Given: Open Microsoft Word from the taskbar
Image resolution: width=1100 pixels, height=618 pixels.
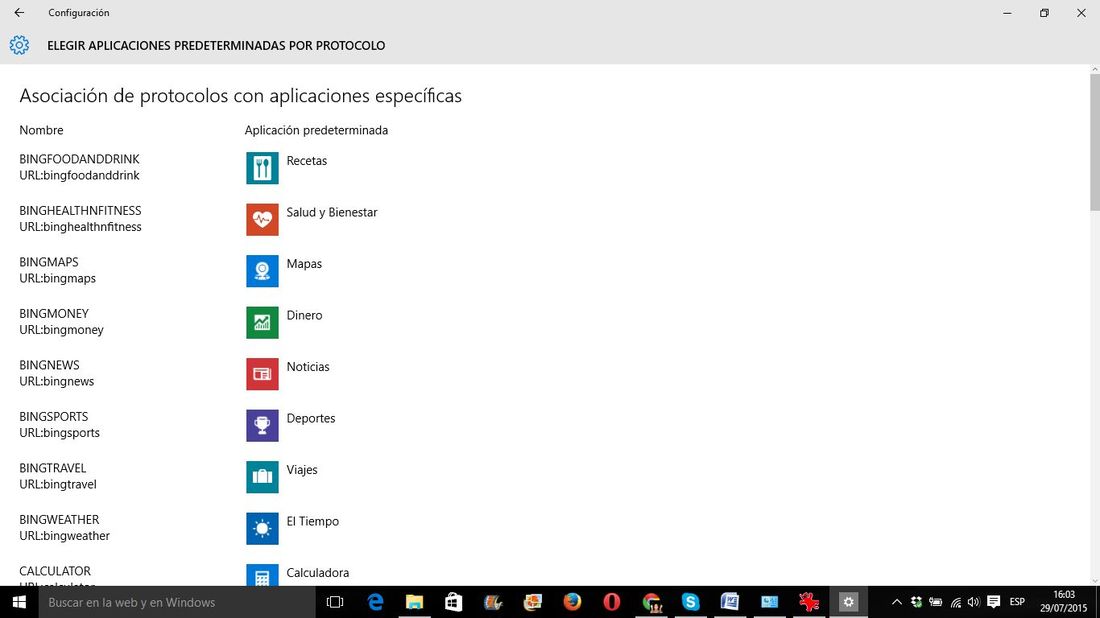Looking at the screenshot, I should point(730,602).
